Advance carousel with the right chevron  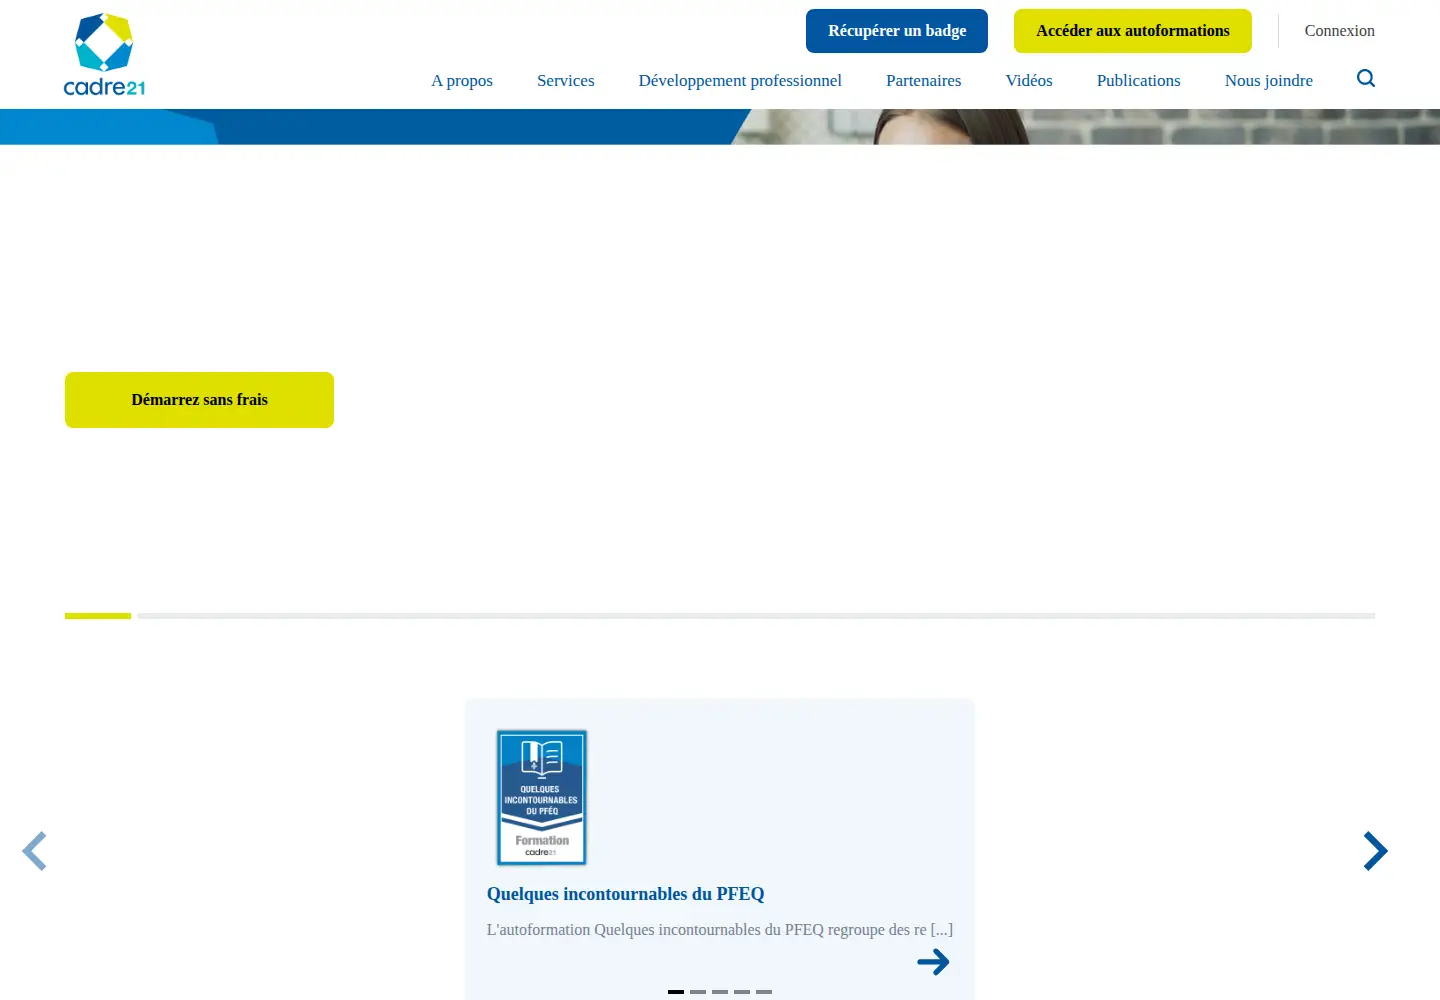(1376, 851)
